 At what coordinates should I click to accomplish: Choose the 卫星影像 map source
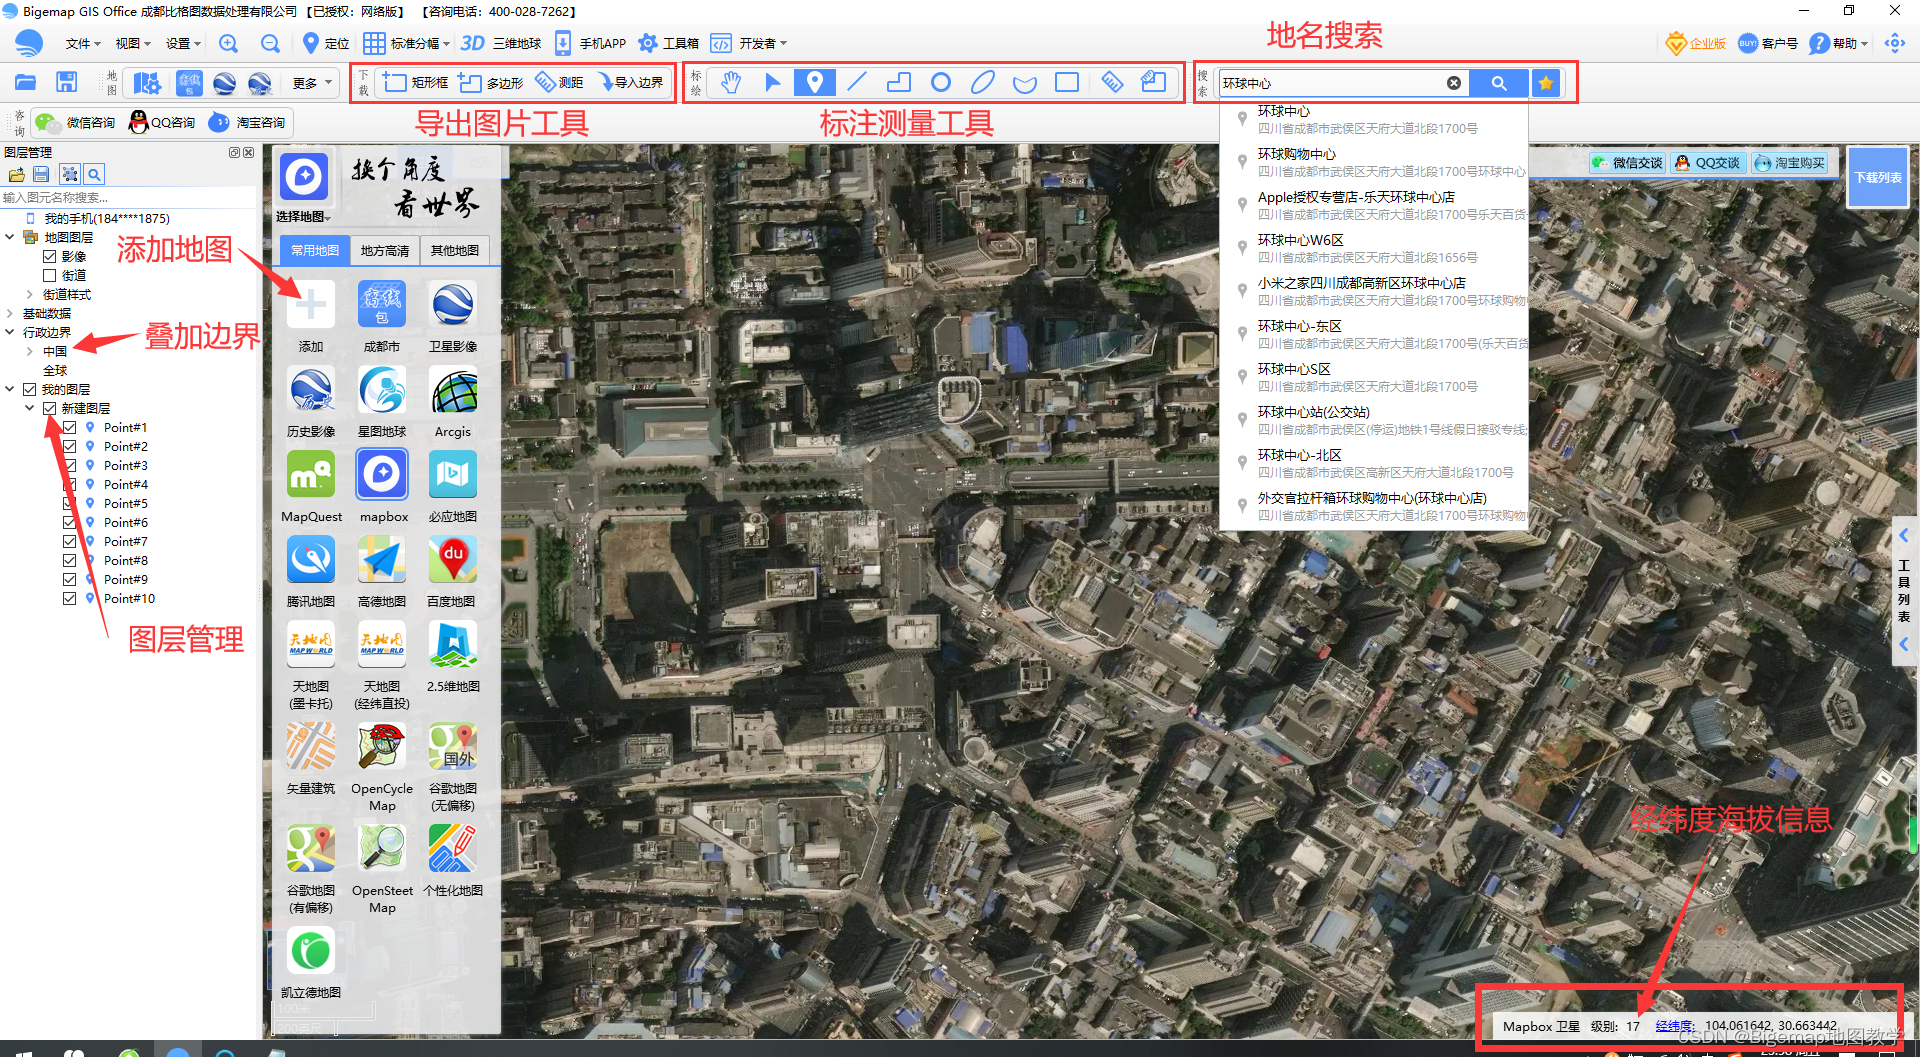coord(453,317)
